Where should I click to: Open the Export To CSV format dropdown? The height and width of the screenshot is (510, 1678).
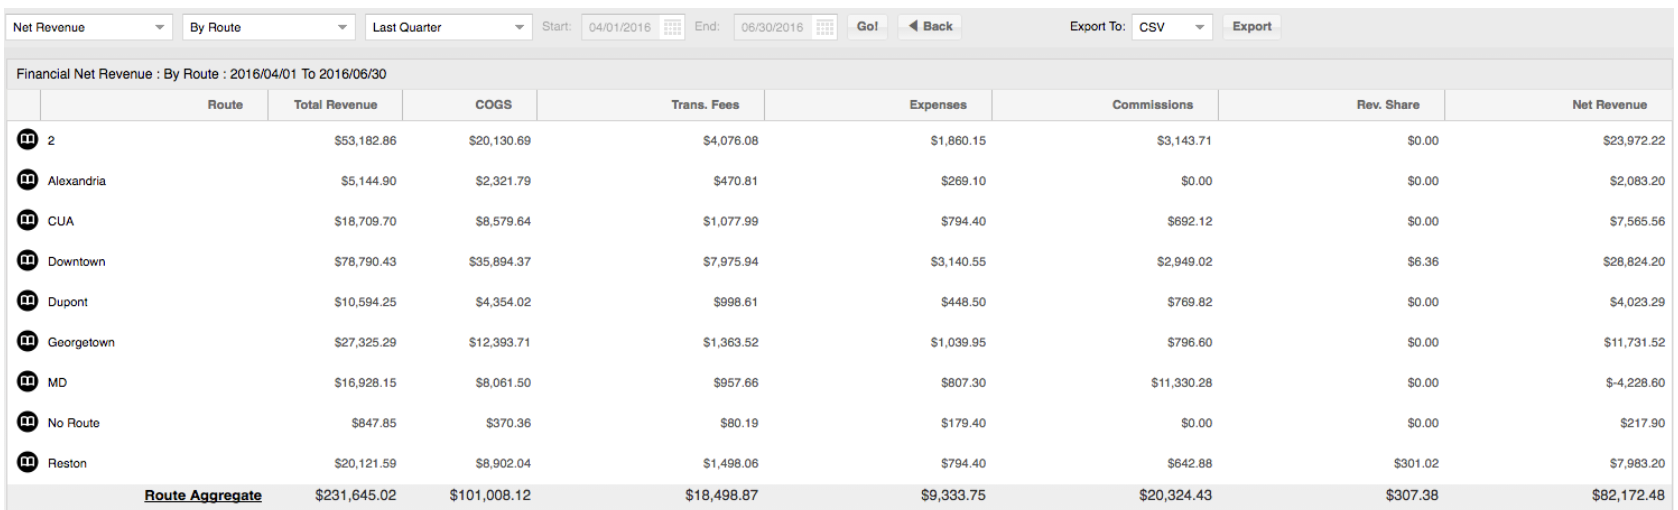pyautogui.click(x=1173, y=27)
